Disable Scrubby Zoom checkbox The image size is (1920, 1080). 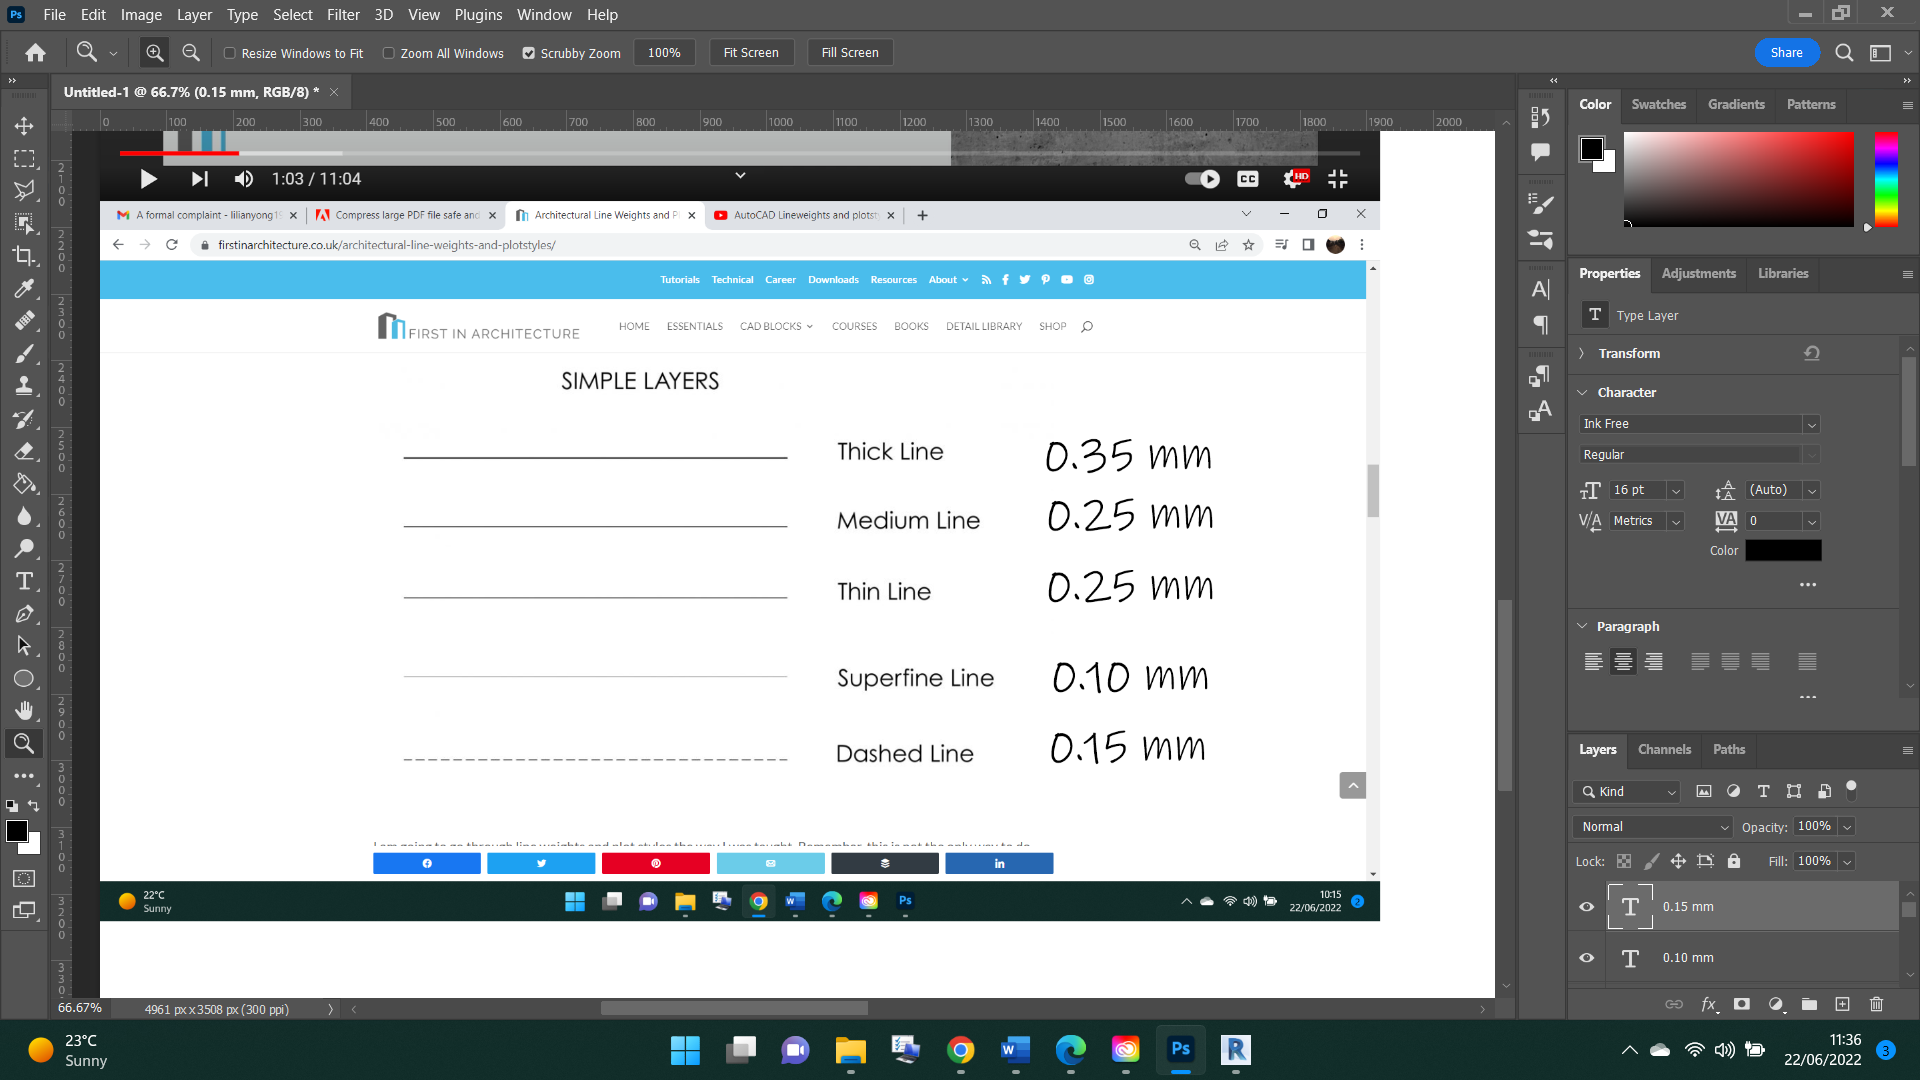pyautogui.click(x=528, y=53)
